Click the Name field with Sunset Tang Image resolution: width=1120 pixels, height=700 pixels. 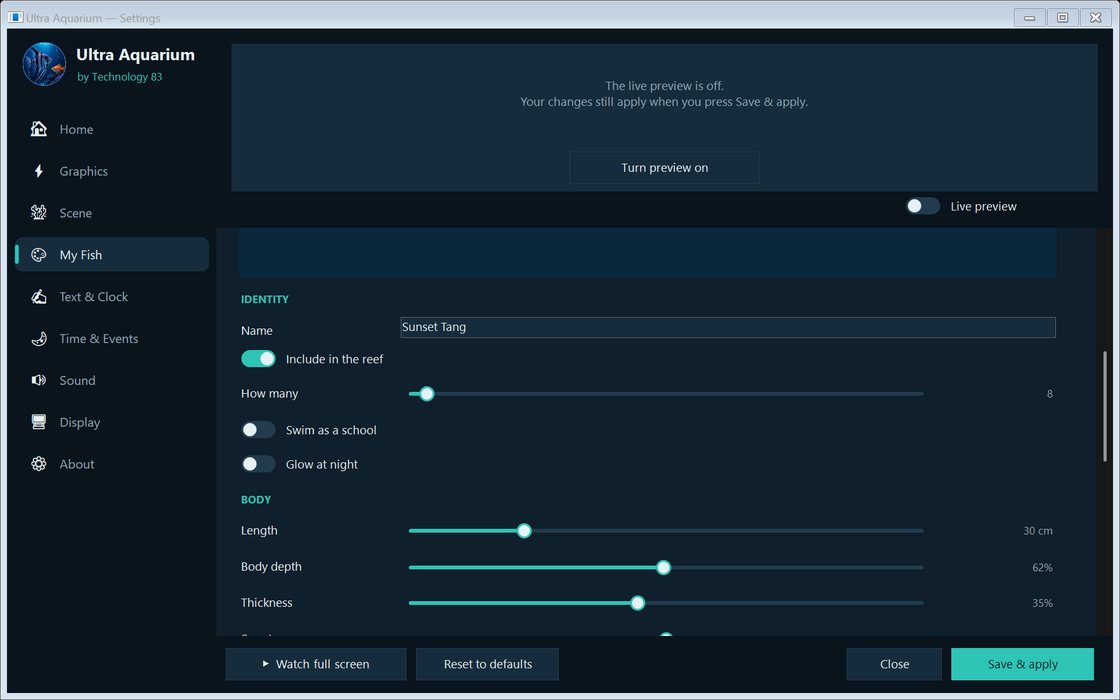[x=728, y=327]
